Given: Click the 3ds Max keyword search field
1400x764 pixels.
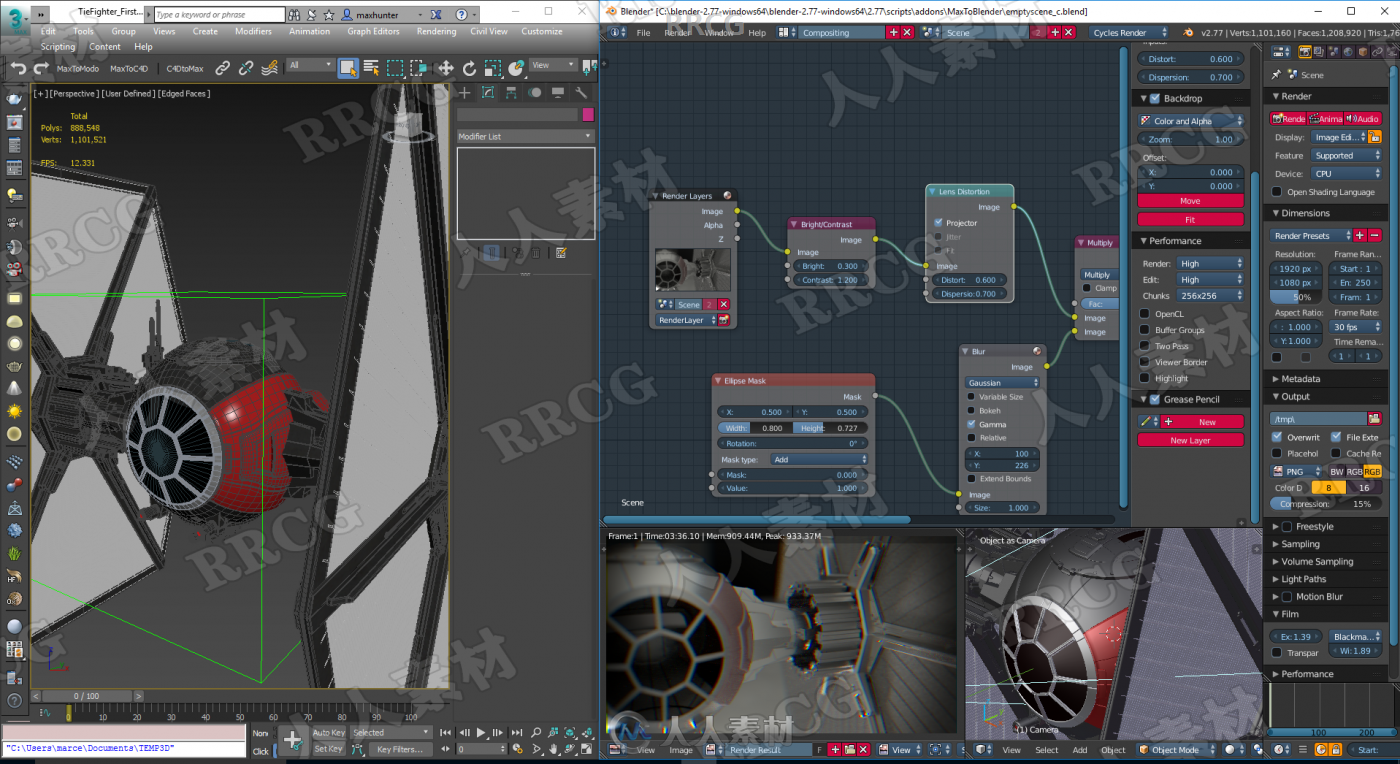Looking at the screenshot, I should [219, 15].
